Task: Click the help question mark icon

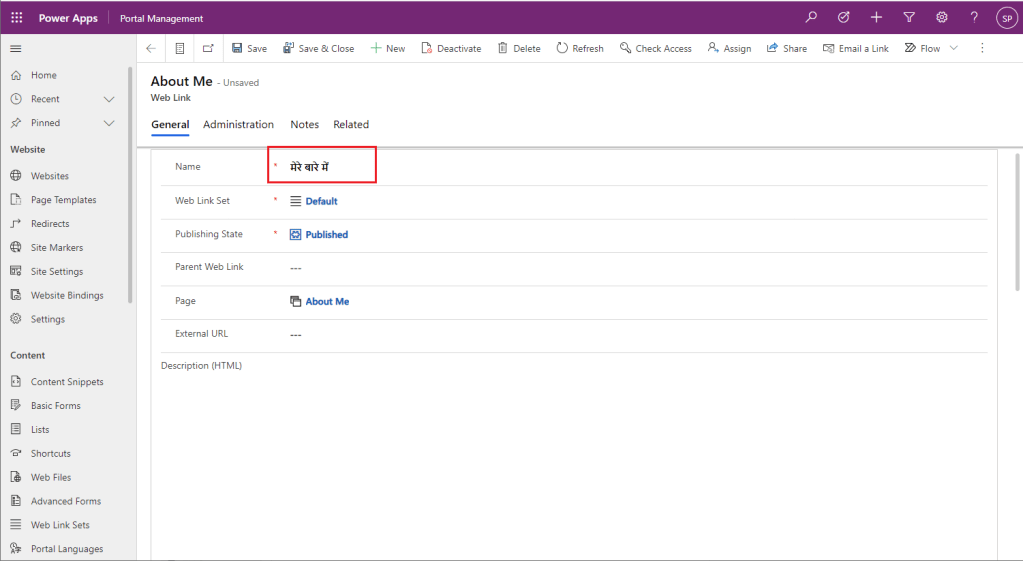Action: pyautogui.click(x=974, y=17)
